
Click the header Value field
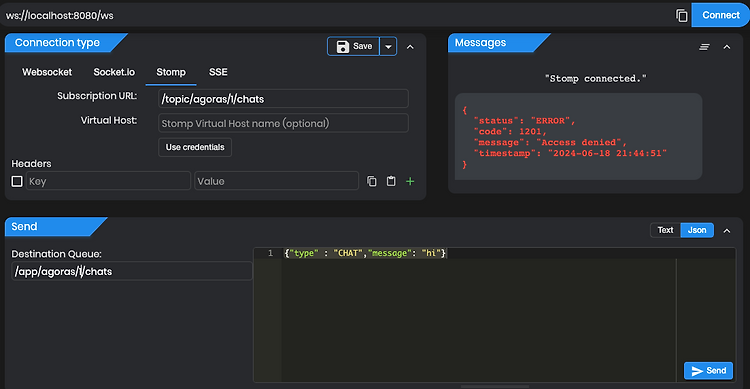point(276,181)
